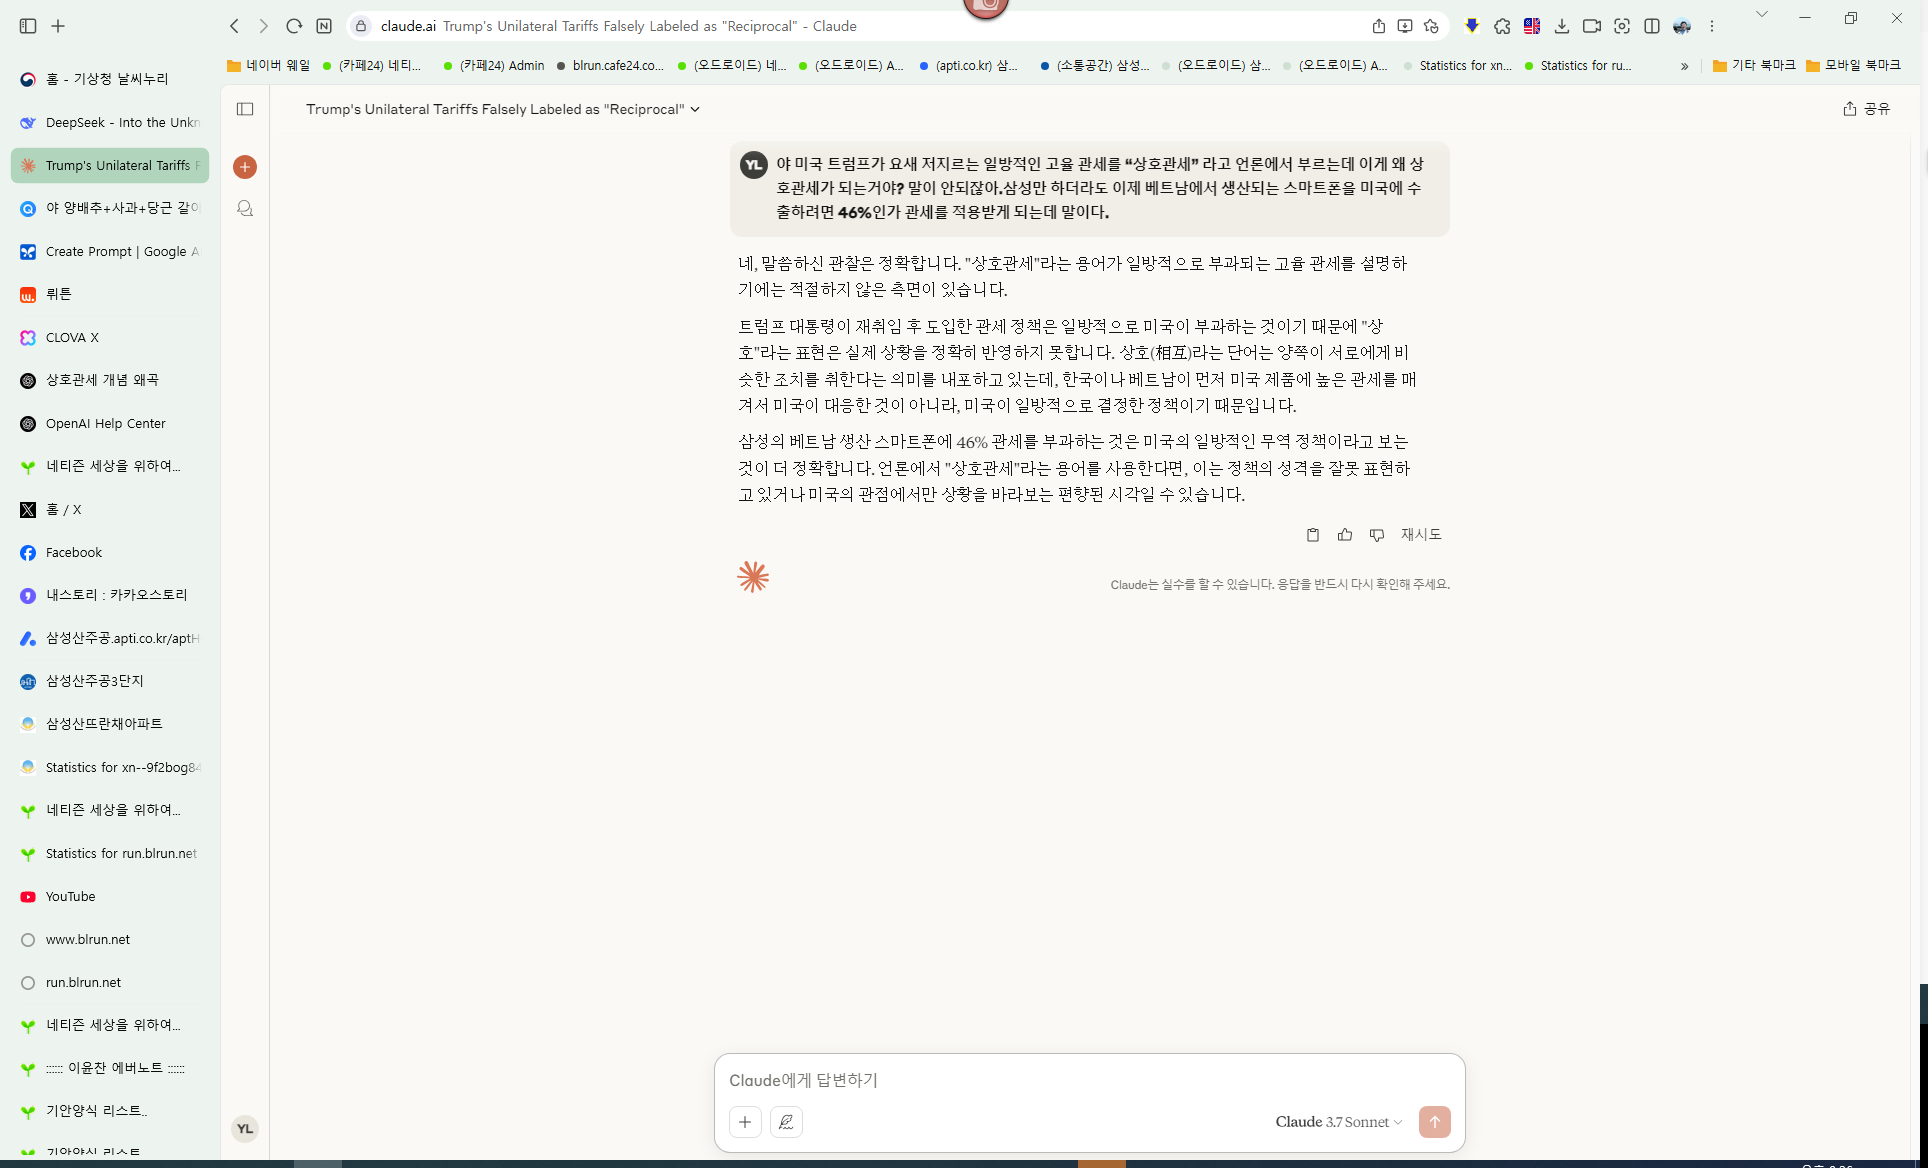Switch to www.blrun.net tab
Screen dimensions: 1928x1168
(110, 939)
